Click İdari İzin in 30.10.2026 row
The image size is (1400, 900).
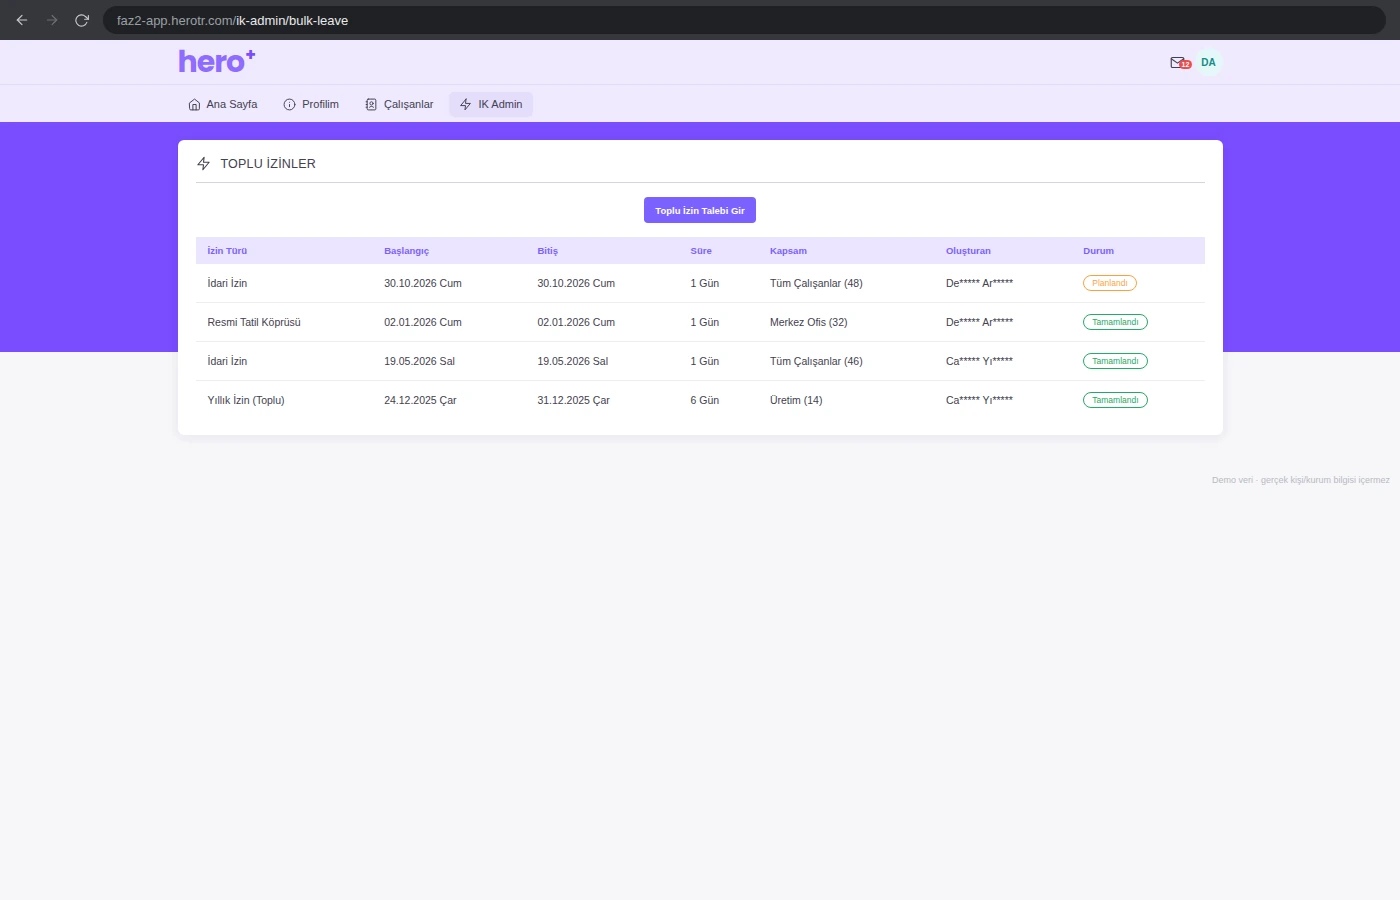(227, 283)
